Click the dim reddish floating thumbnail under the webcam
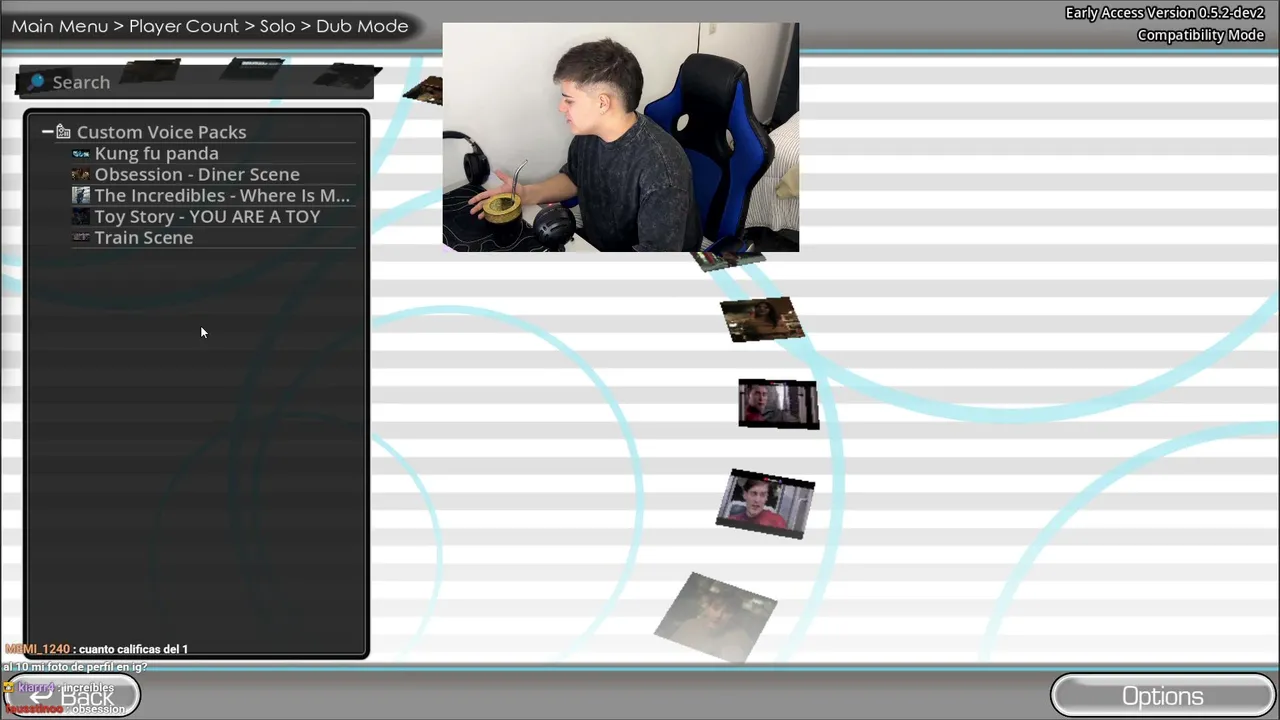 (x=762, y=320)
